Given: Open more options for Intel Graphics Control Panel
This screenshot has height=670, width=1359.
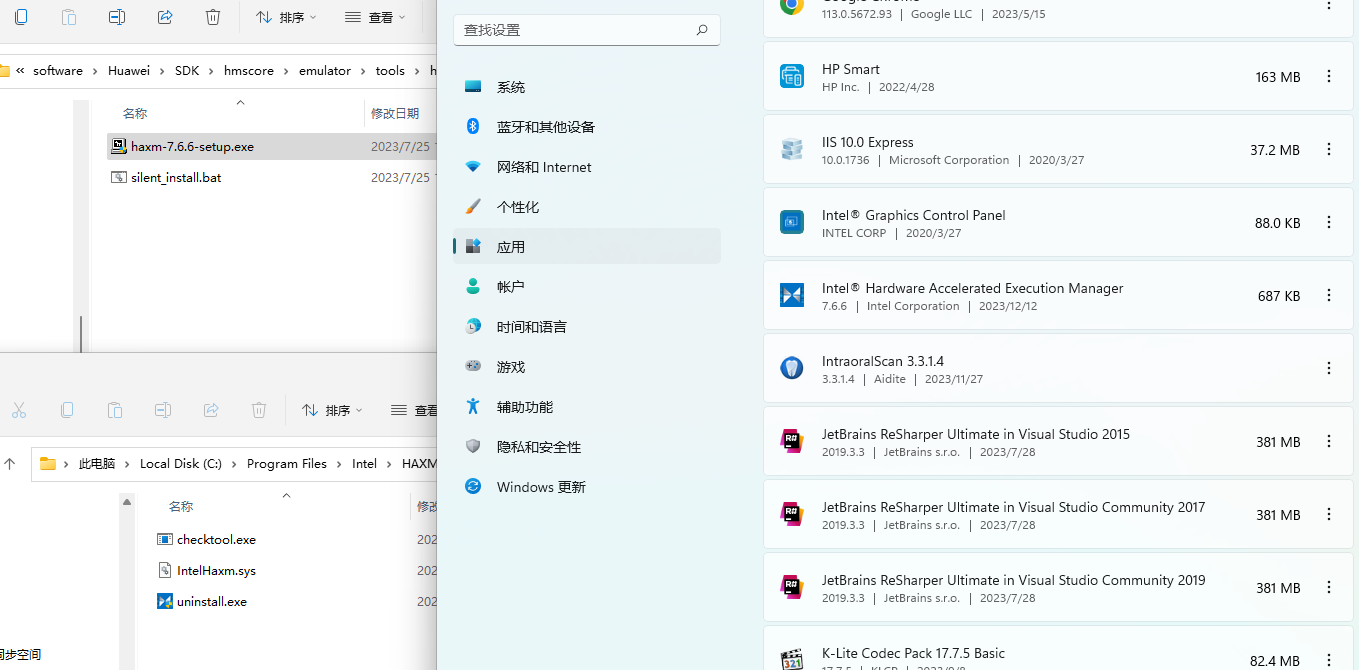Looking at the screenshot, I should pyautogui.click(x=1329, y=222).
